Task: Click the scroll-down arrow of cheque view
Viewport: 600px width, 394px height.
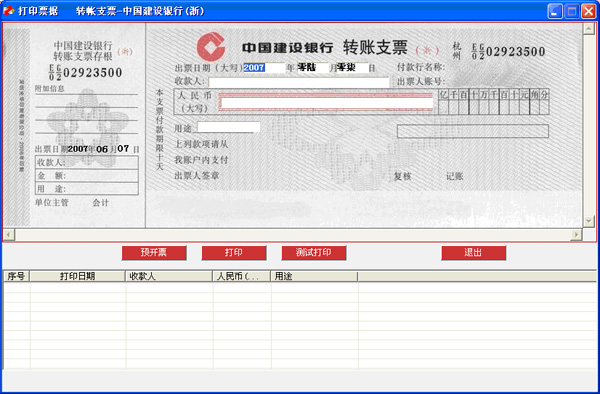Action: pyautogui.click(x=588, y=221)
